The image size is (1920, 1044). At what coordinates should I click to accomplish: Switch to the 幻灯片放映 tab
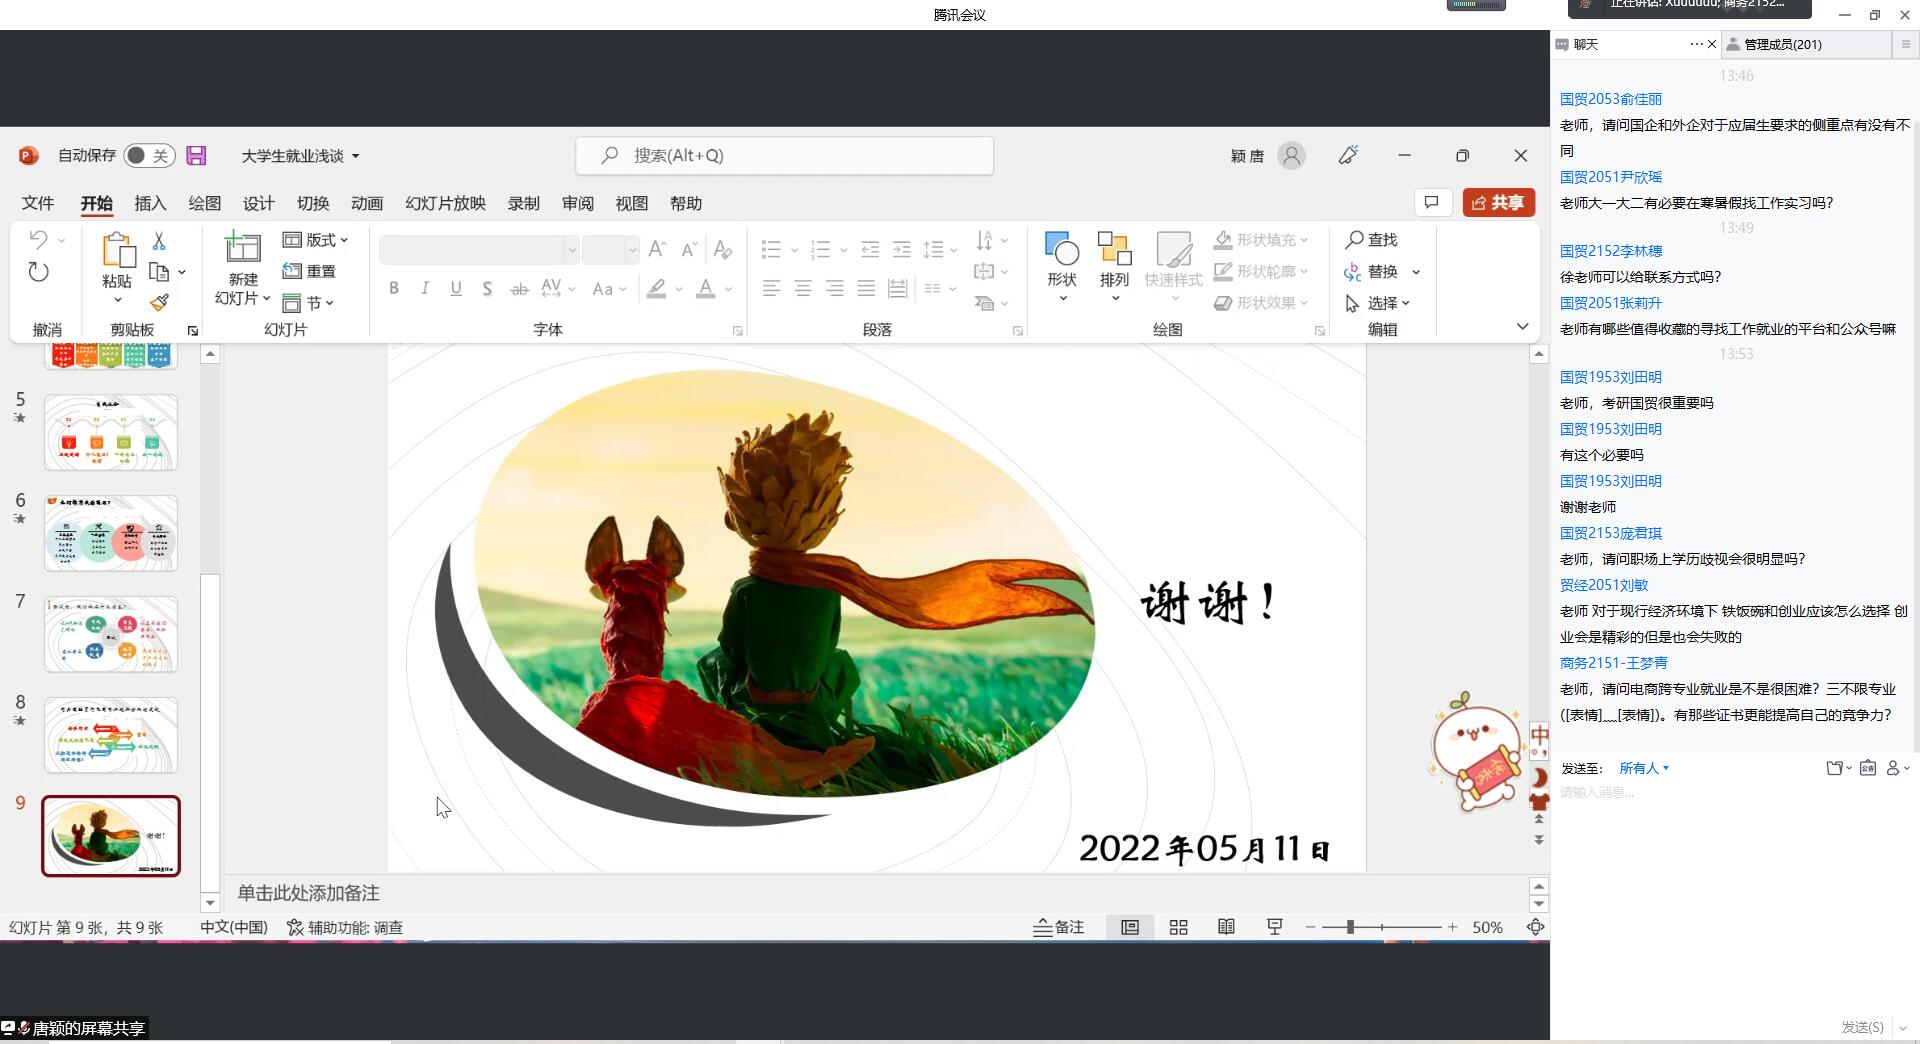click(445, 203)
